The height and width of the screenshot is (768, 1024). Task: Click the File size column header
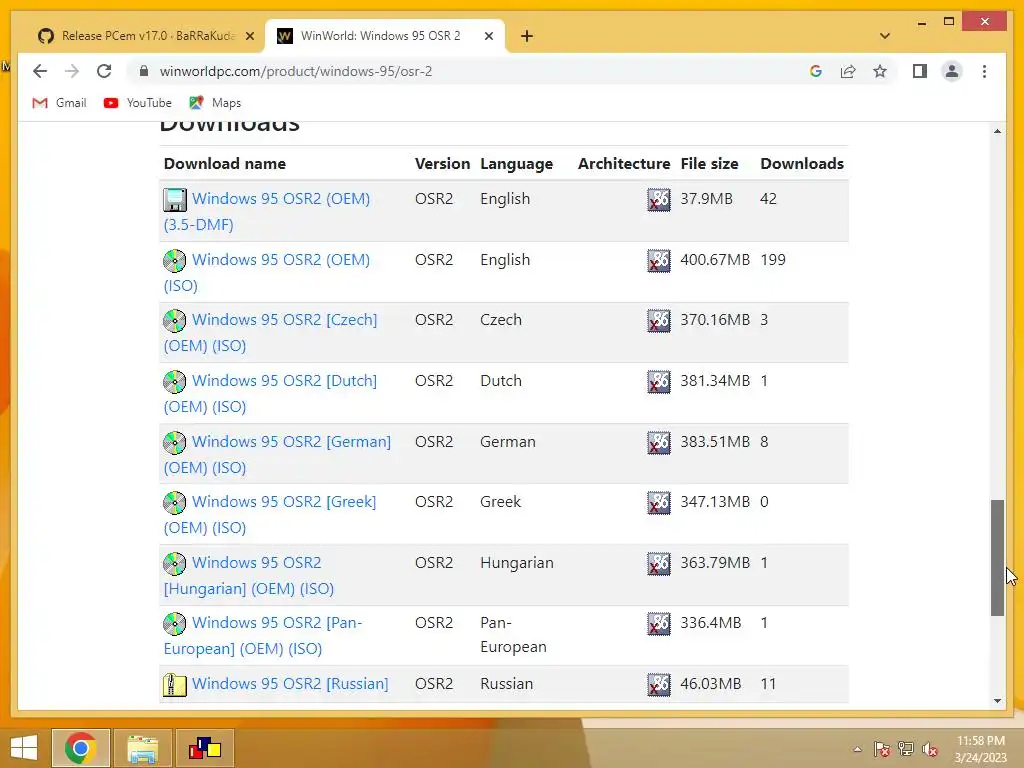tap(709, 164)
